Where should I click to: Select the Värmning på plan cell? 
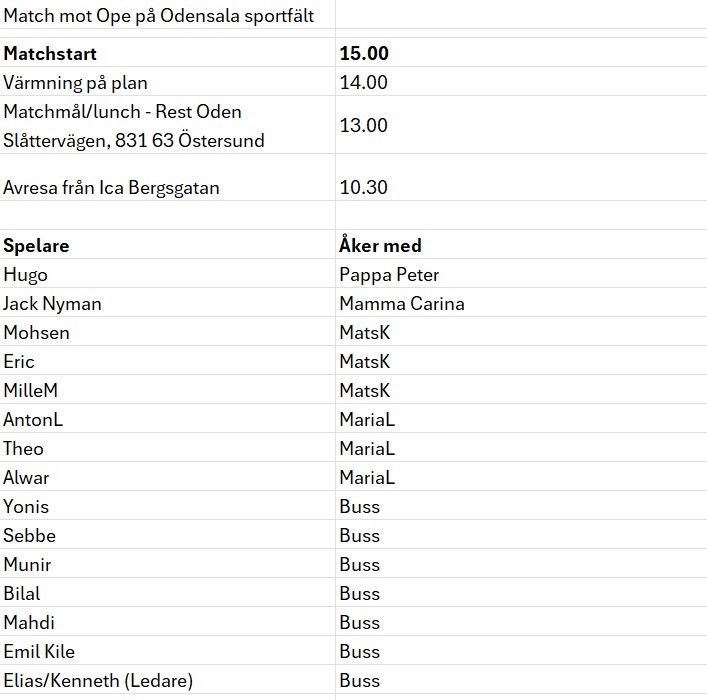[167, 82]
